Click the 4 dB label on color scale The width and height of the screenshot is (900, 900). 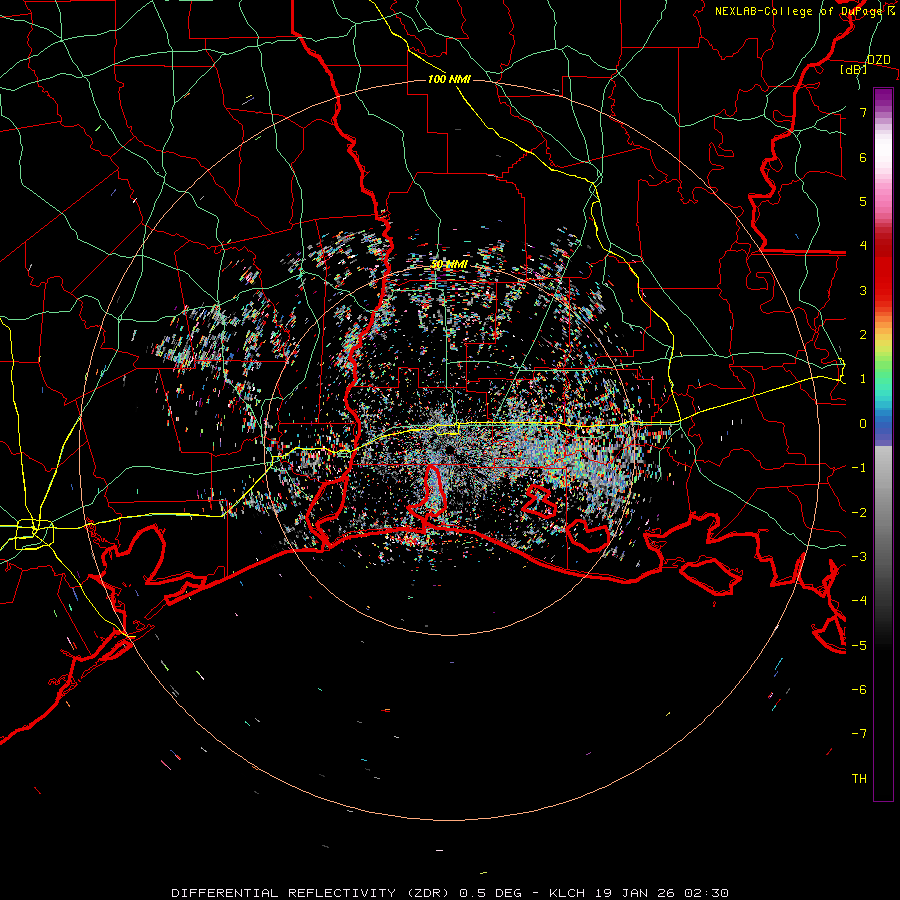pyautogui.click(x=863, y=246)
